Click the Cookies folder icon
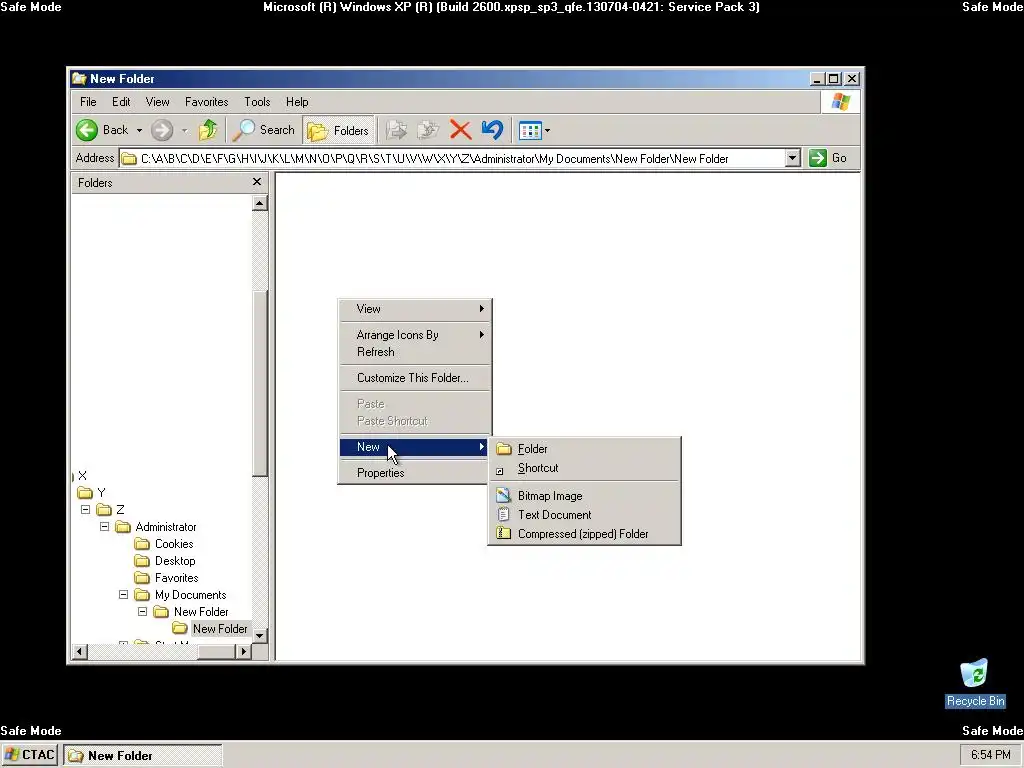 (x=142, y=543)
